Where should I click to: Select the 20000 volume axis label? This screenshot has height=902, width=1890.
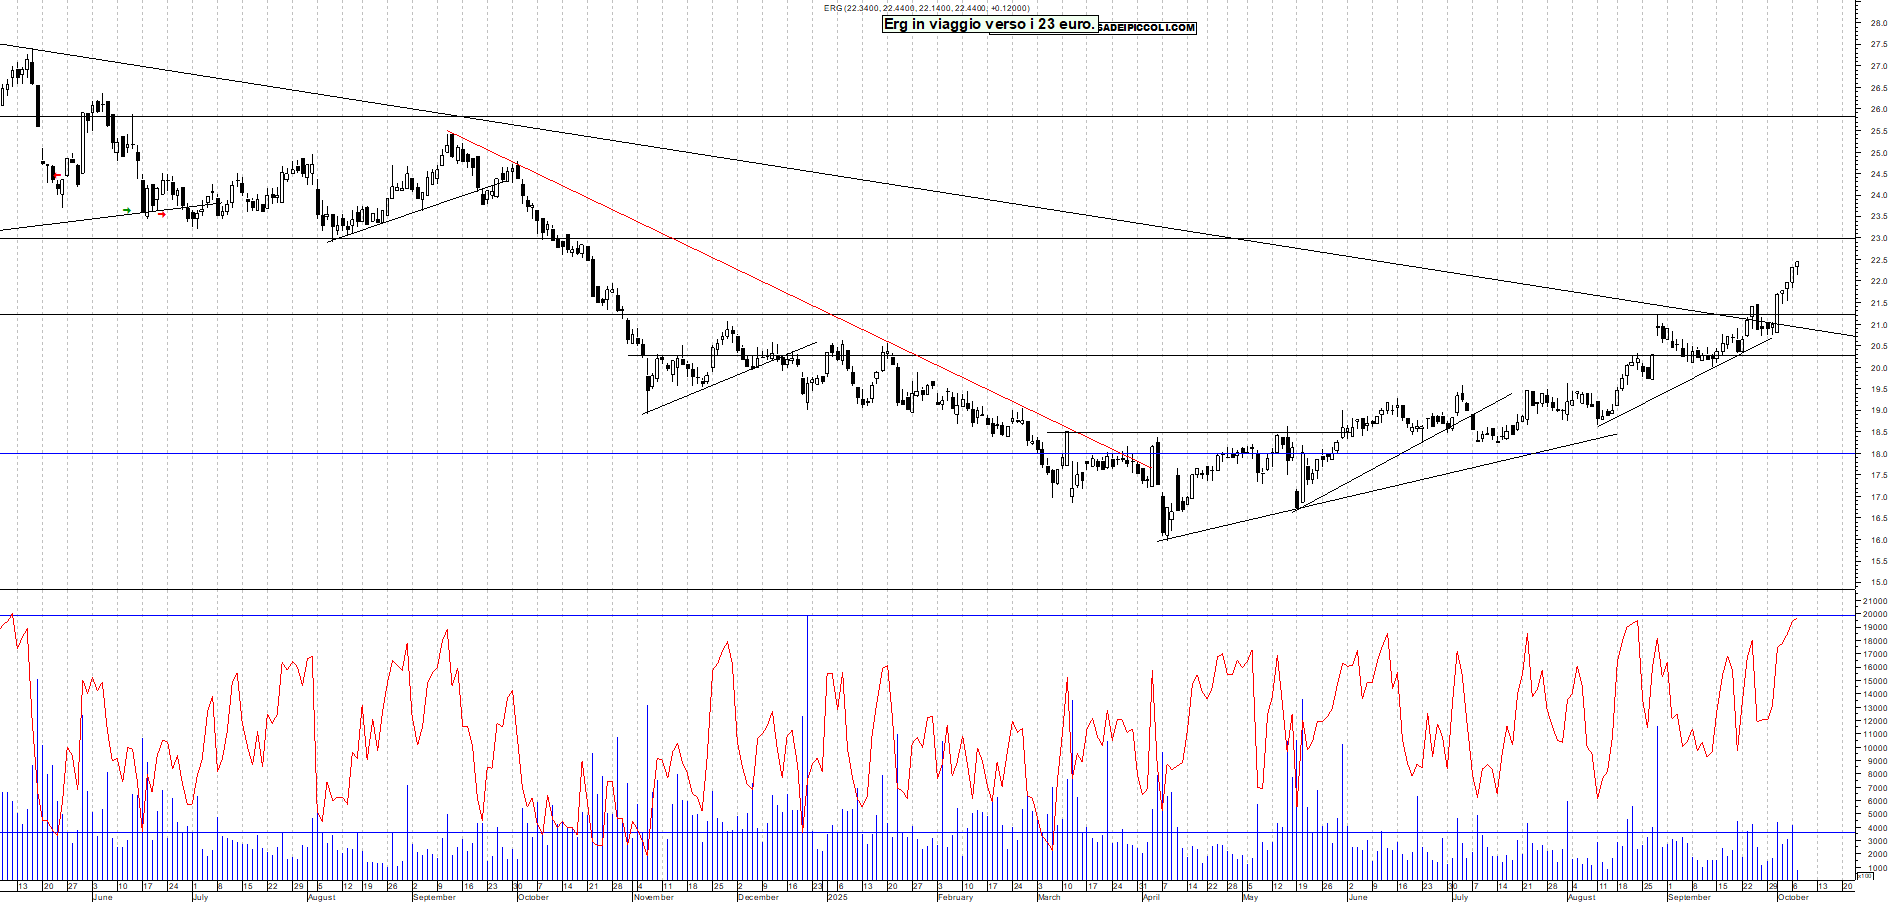coord(1874,615)
